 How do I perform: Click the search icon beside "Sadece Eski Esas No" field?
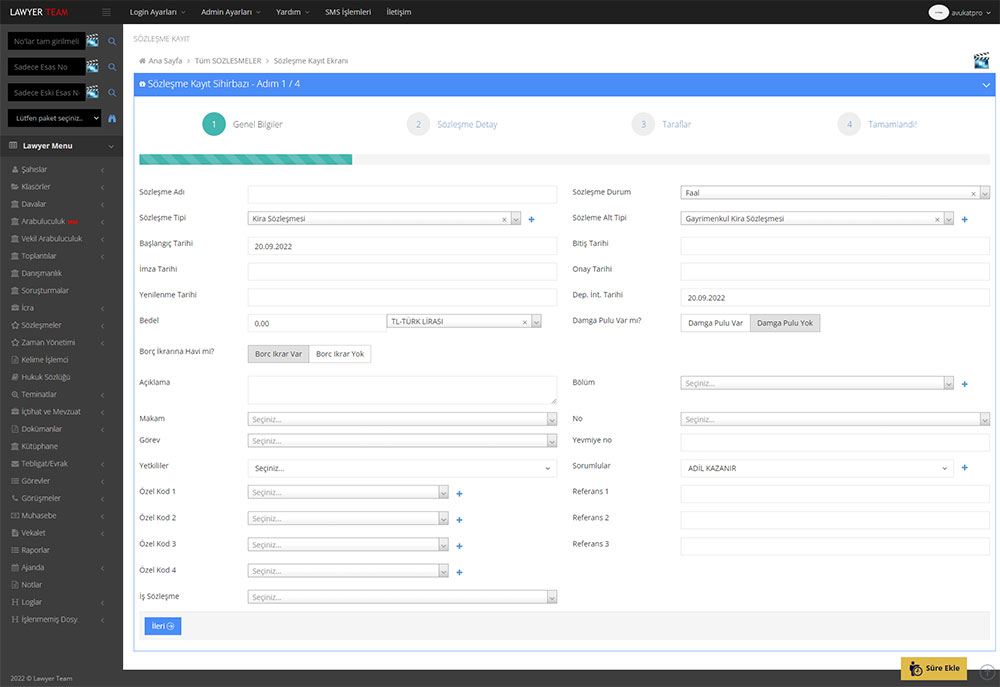112,92
